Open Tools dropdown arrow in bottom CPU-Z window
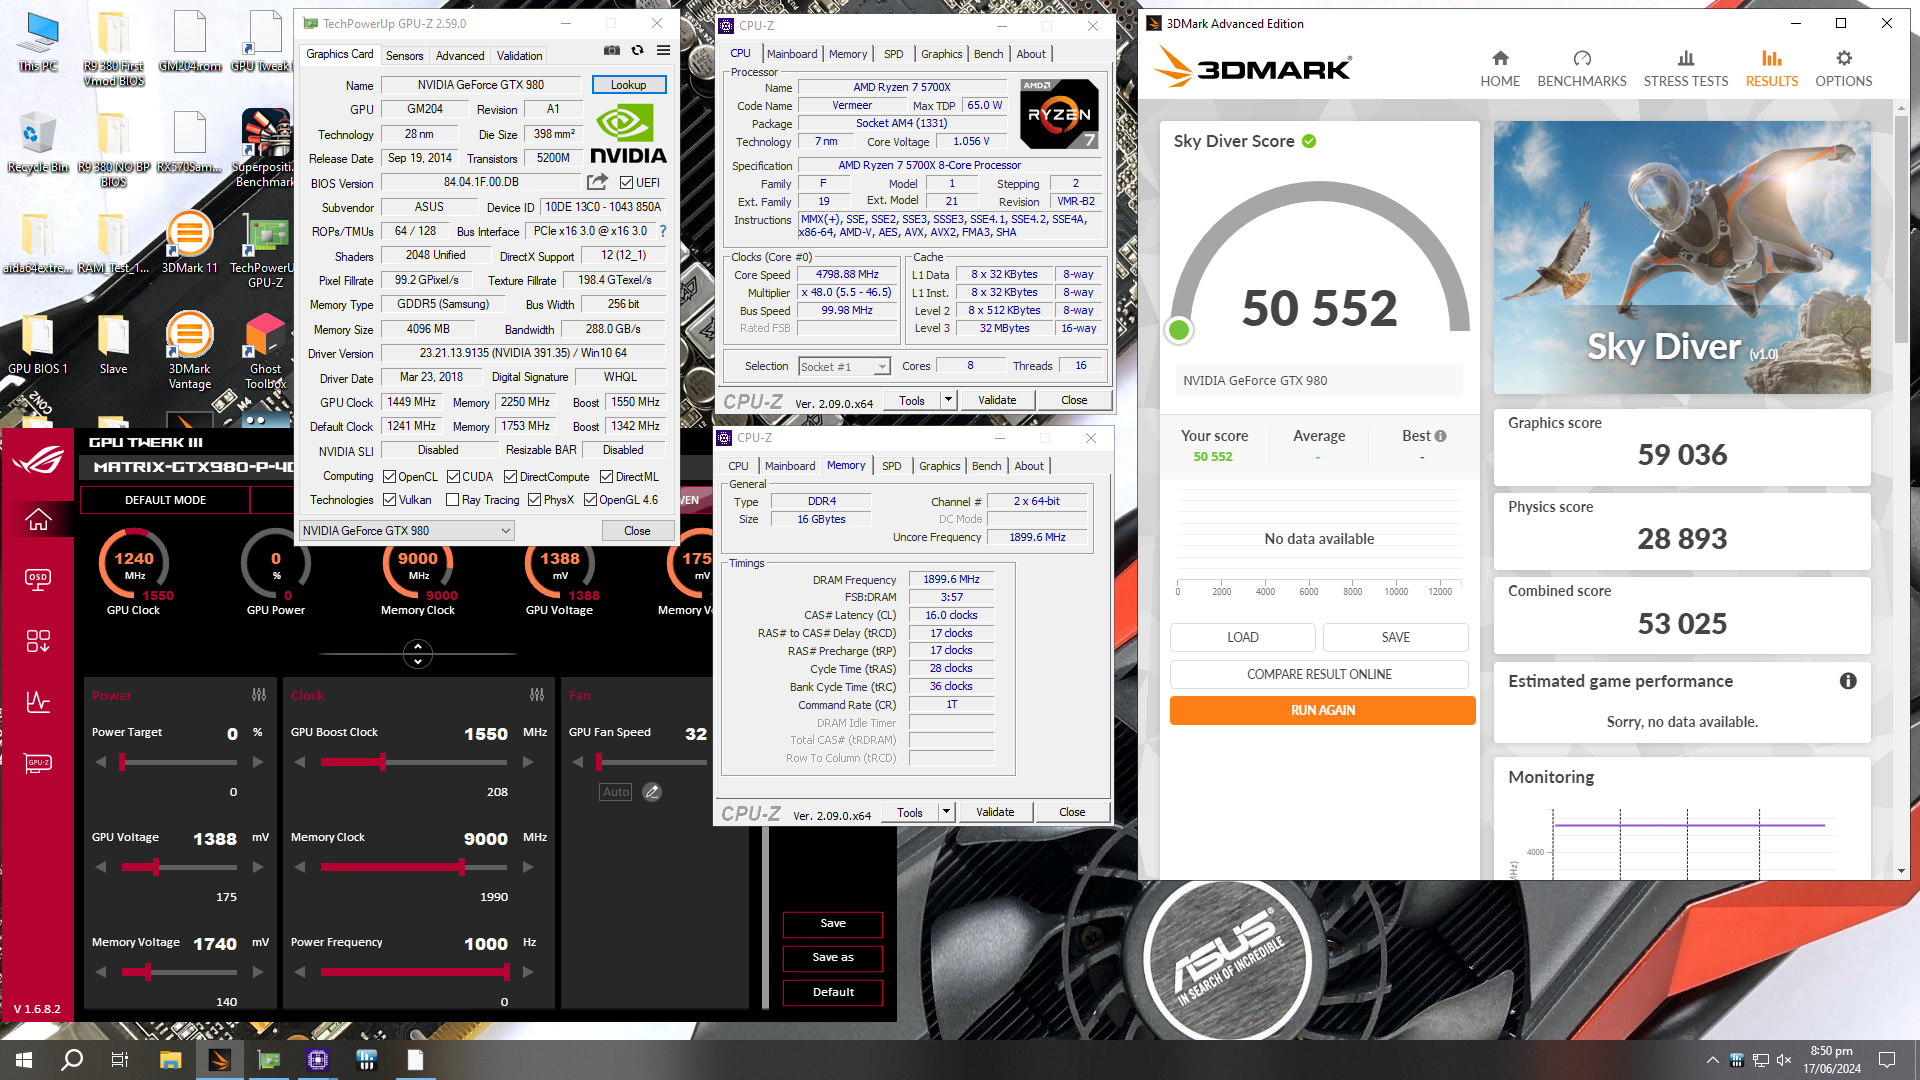1920x1080 pixels. tap(946, 812)
